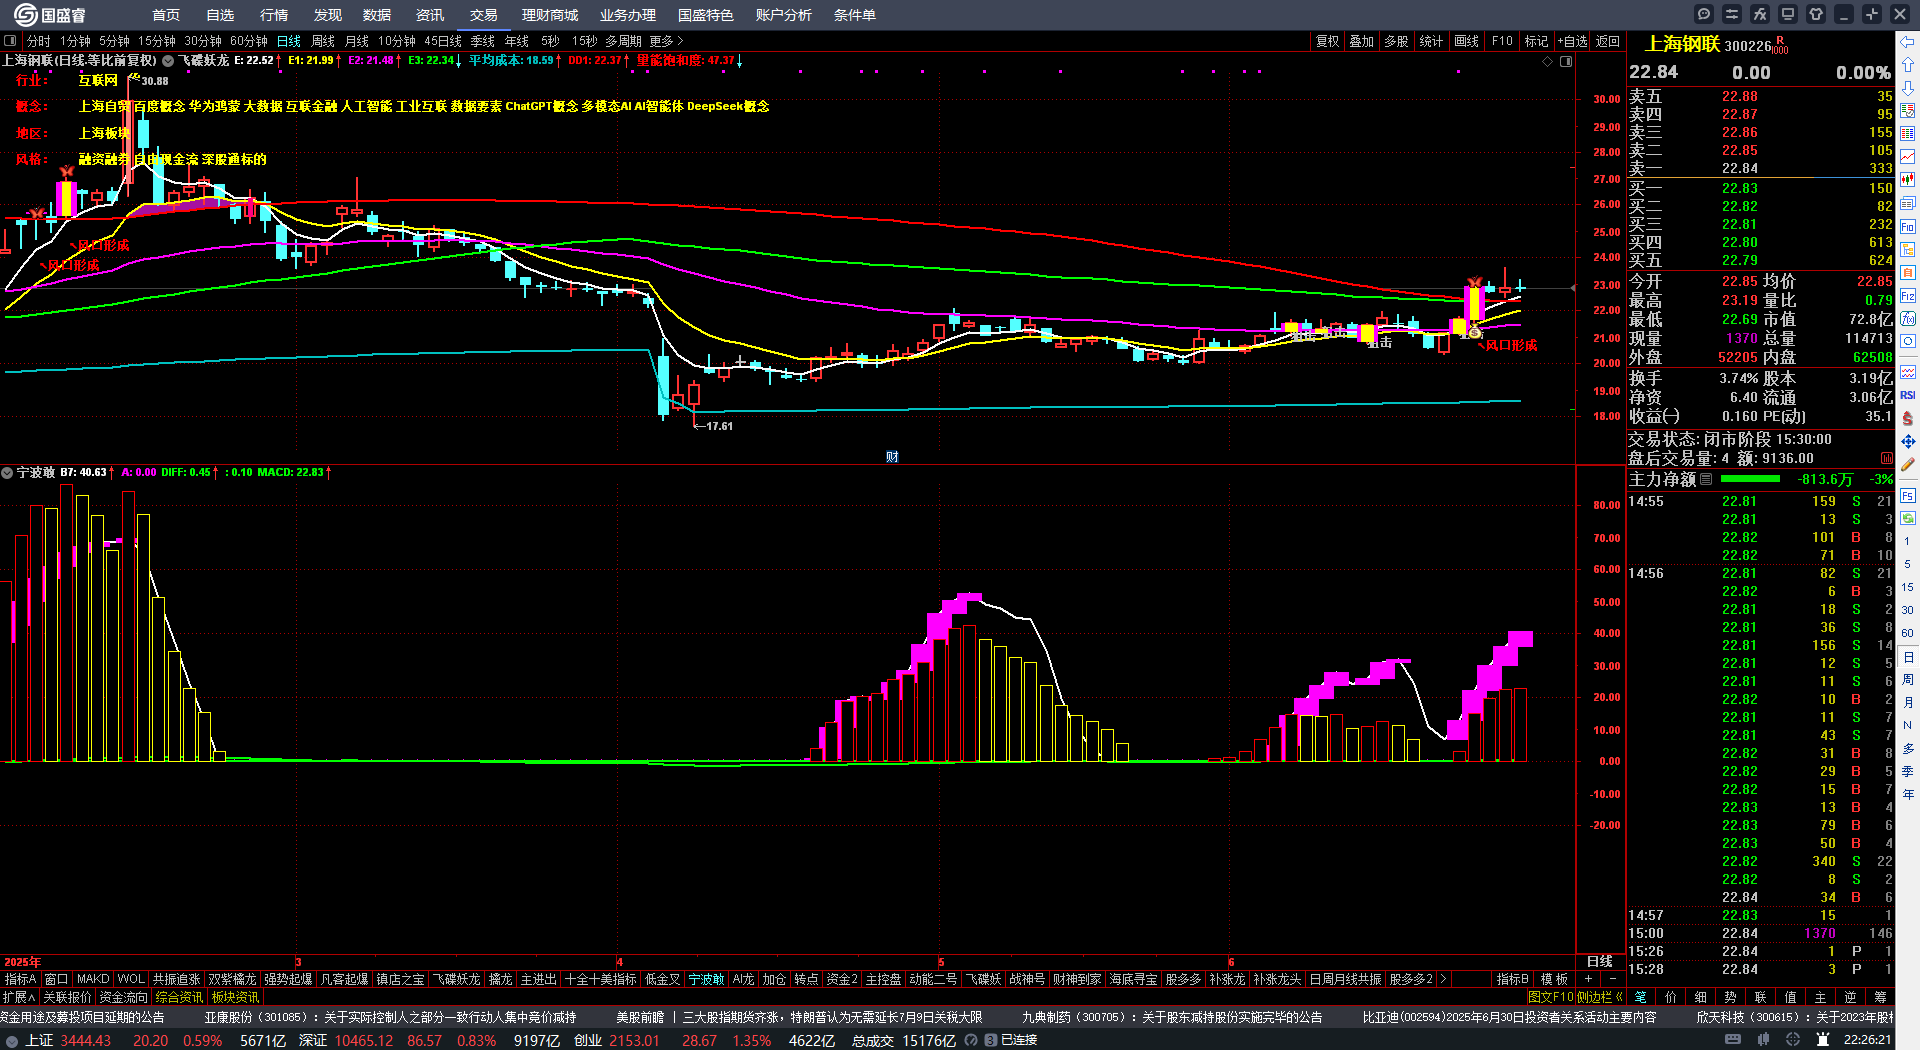The height and width of the screenshot is (1050, 1920).
Task: Select the candlestick chart icon in sidebar
Action: point(1908,180)
